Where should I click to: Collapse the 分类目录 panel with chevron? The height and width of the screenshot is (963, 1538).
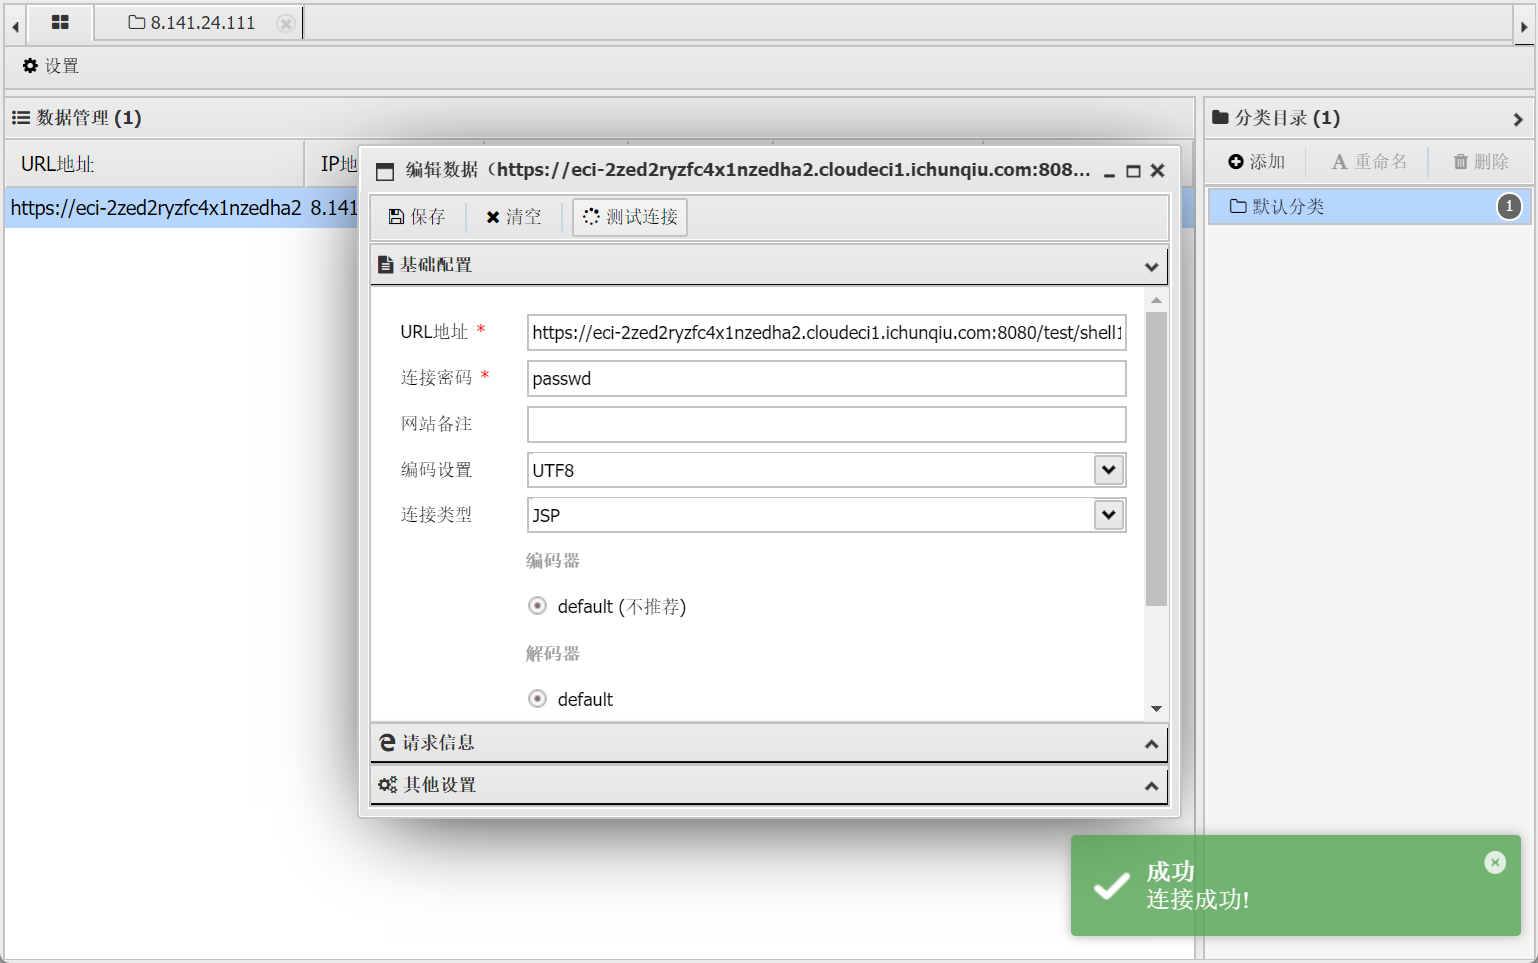tap(1518, 119)
